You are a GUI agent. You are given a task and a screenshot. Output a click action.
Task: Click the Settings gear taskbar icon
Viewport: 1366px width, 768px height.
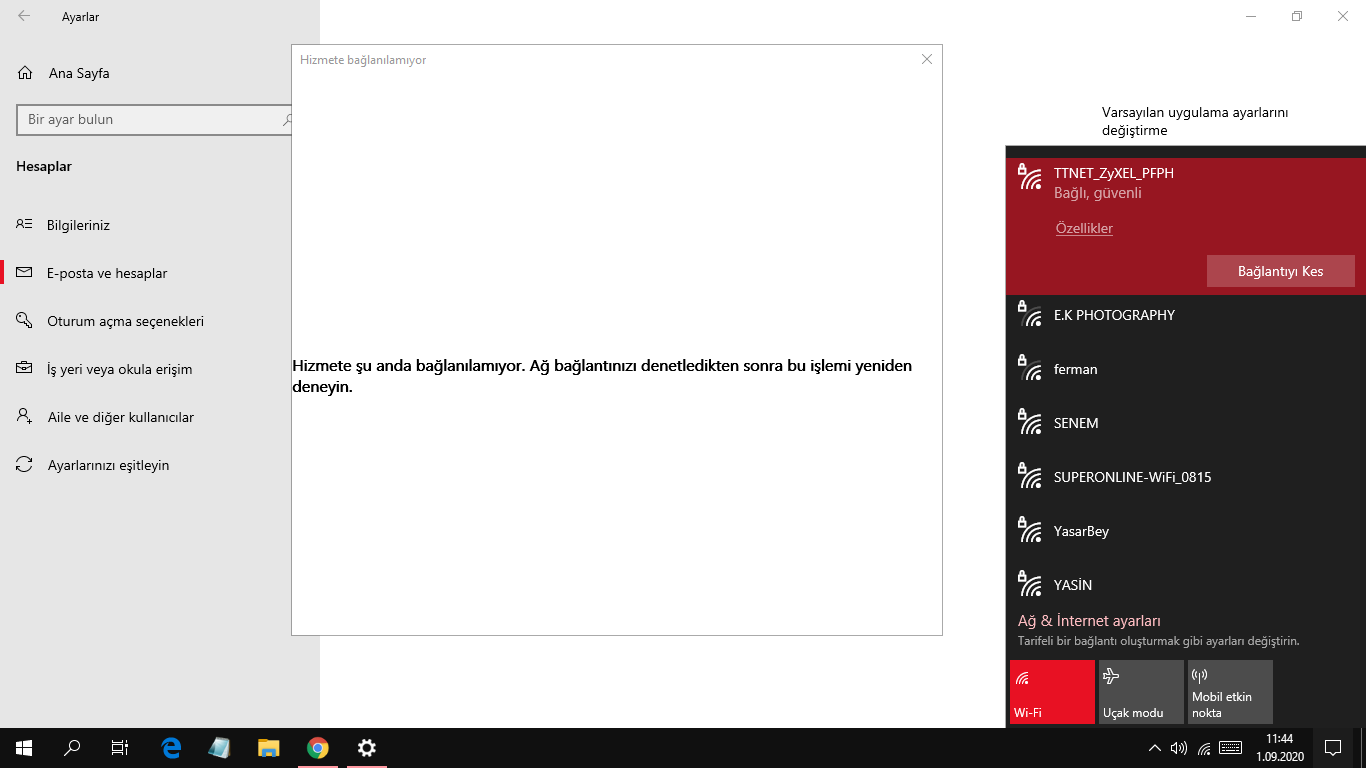click(366, 747)
